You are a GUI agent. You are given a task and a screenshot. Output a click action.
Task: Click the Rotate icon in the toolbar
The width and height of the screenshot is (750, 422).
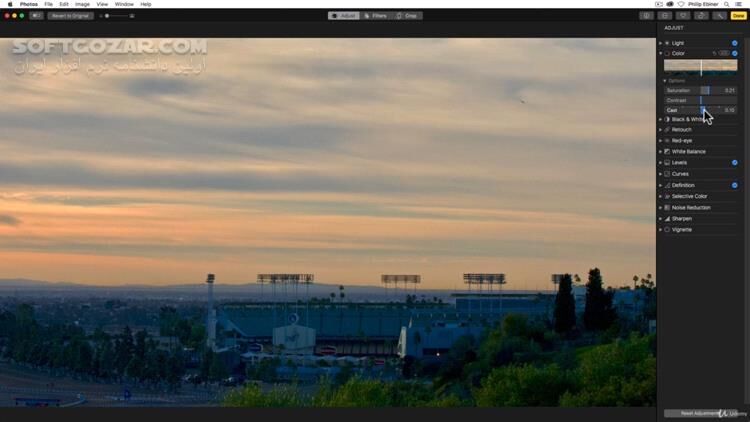701,15
